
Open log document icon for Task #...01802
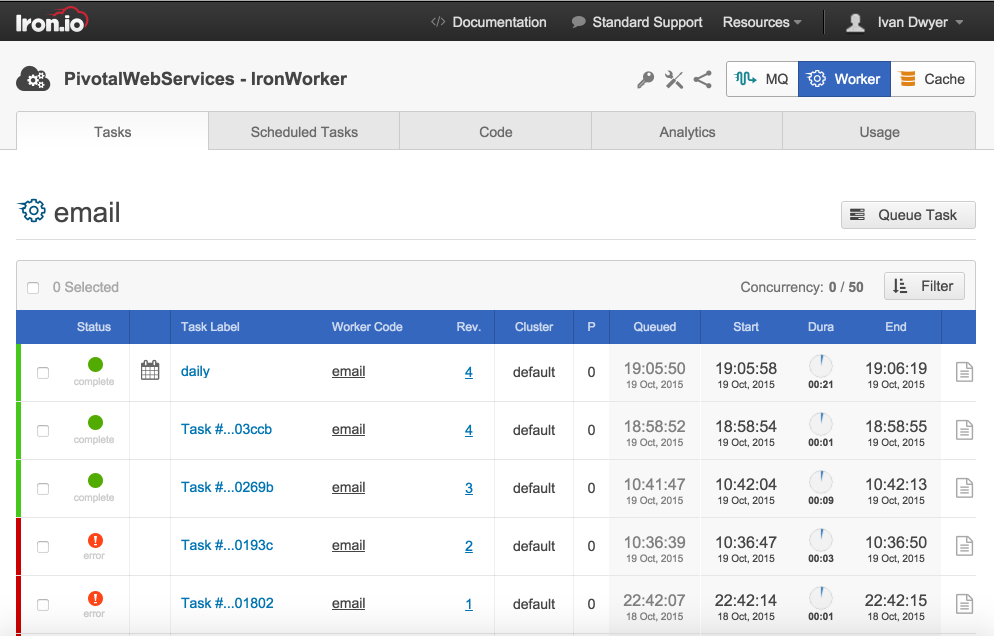(964, 604)
